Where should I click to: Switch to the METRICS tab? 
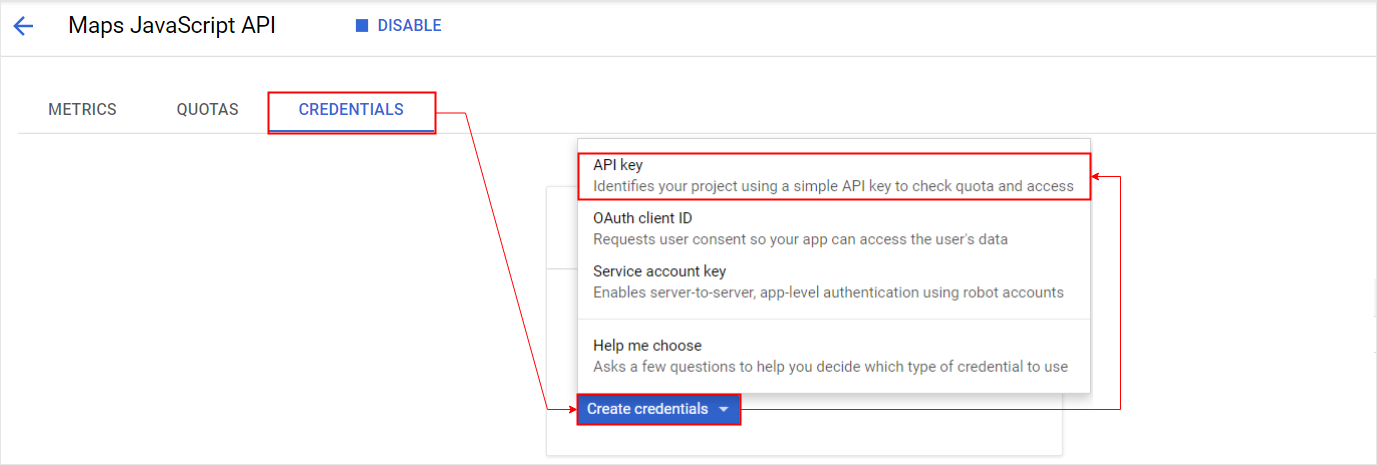[x=82, y=110]
